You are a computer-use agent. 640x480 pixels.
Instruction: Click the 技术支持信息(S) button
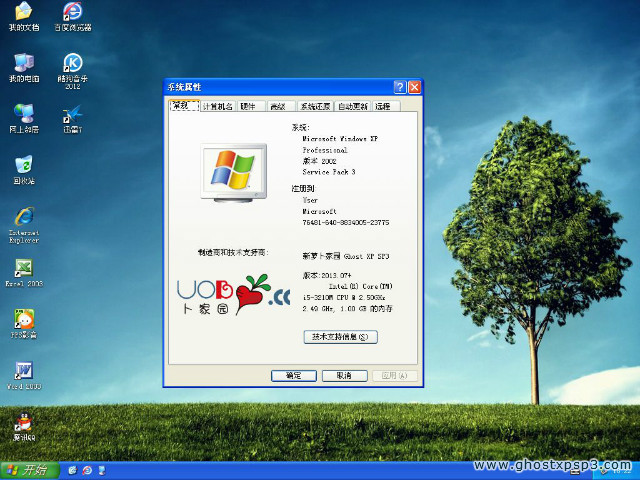click(x=340, y=337)
